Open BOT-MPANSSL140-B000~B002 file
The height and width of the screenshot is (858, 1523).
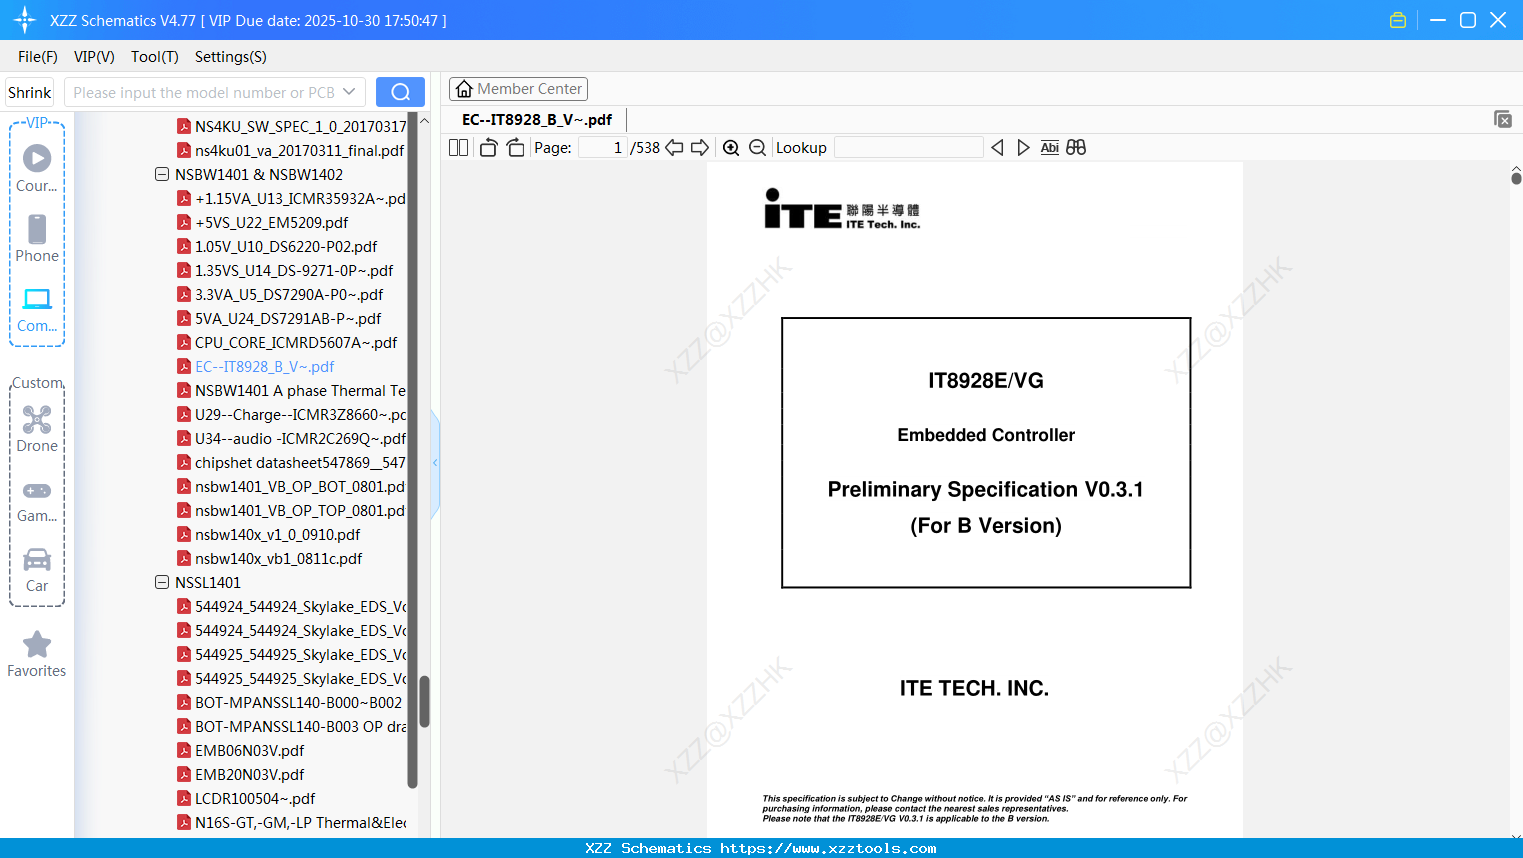point(299,702)
